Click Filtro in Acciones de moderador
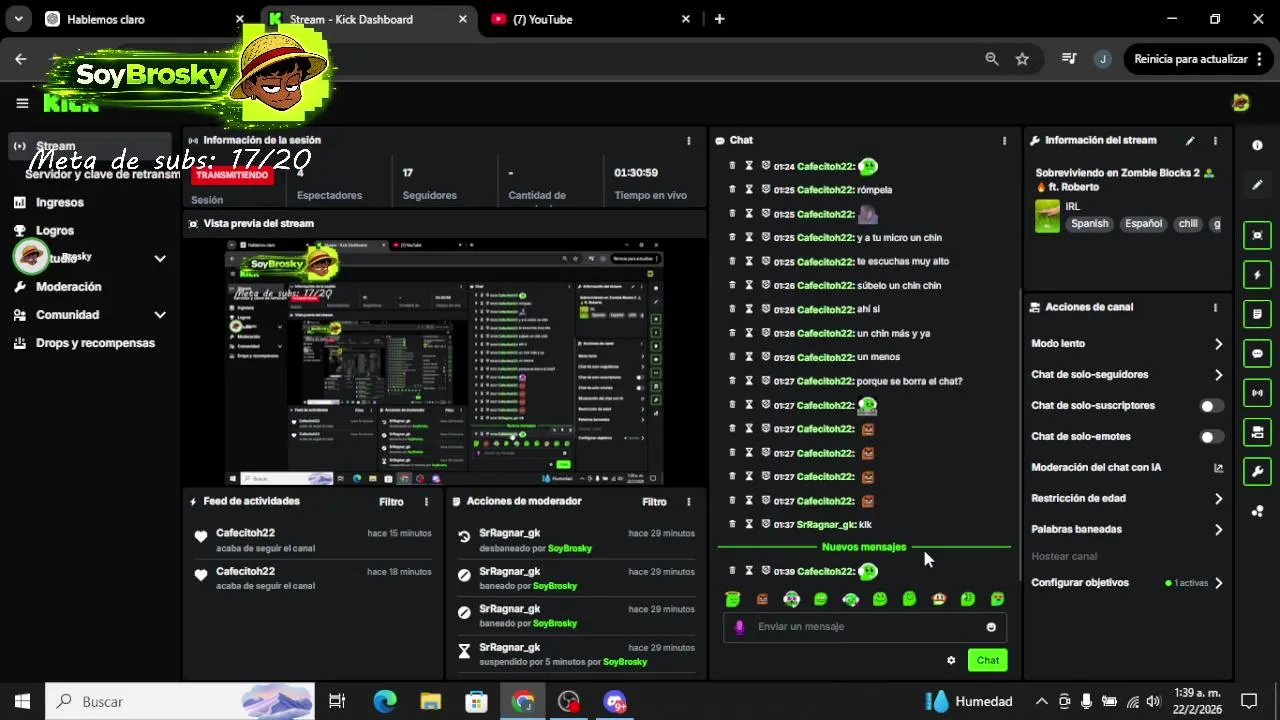This screenshot has width=1280, height=720. pos(654,502)
